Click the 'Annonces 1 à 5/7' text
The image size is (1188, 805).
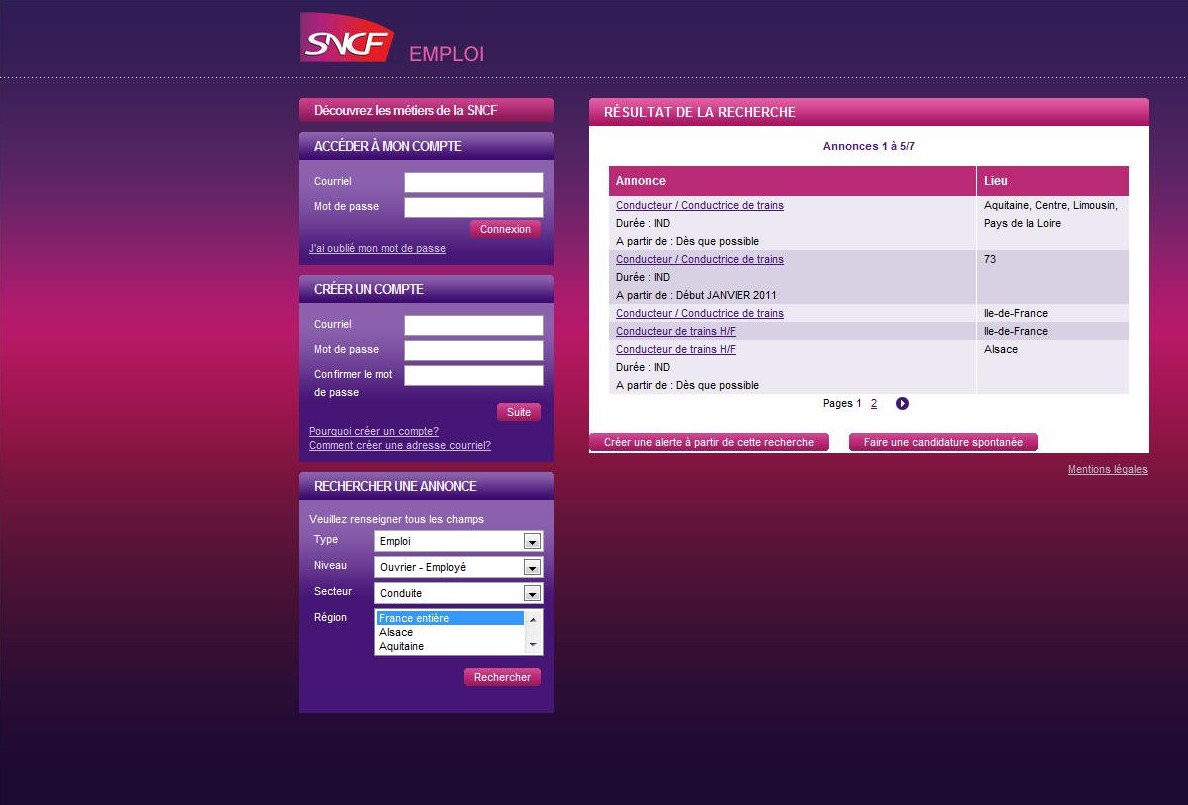(869, 146)
